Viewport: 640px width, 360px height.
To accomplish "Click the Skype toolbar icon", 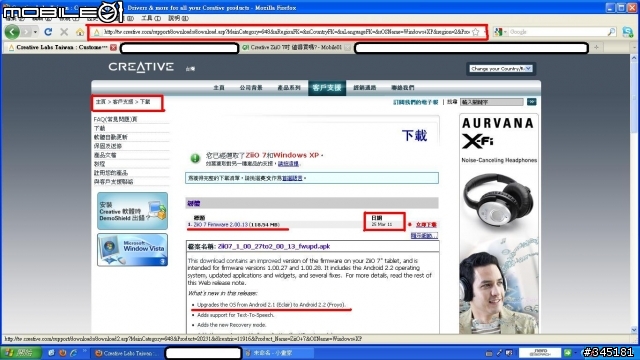I will [x=627, y=32].
